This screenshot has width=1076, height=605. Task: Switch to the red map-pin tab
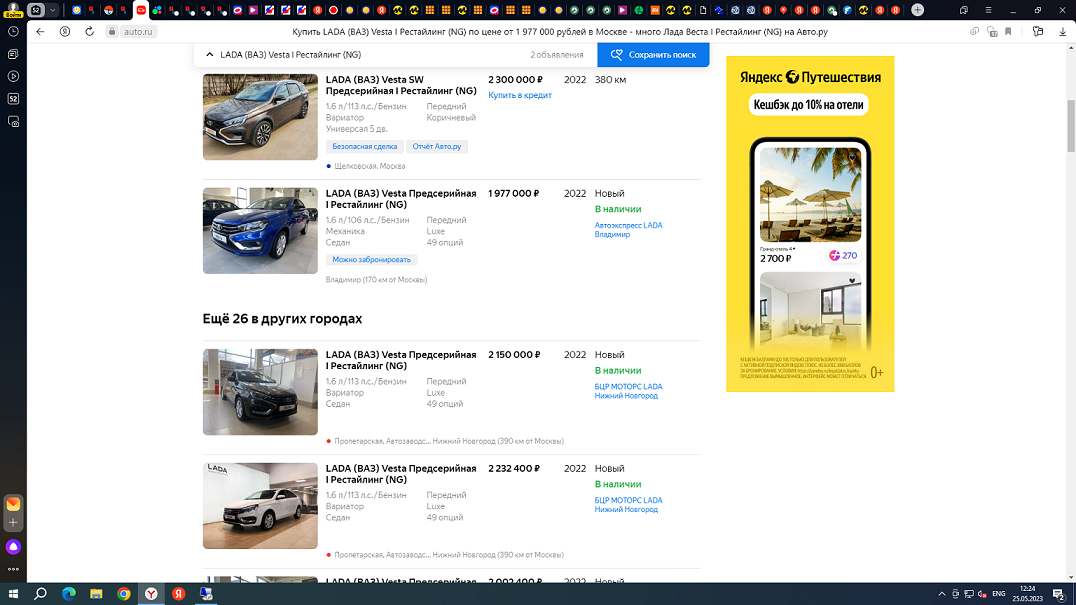783,10
